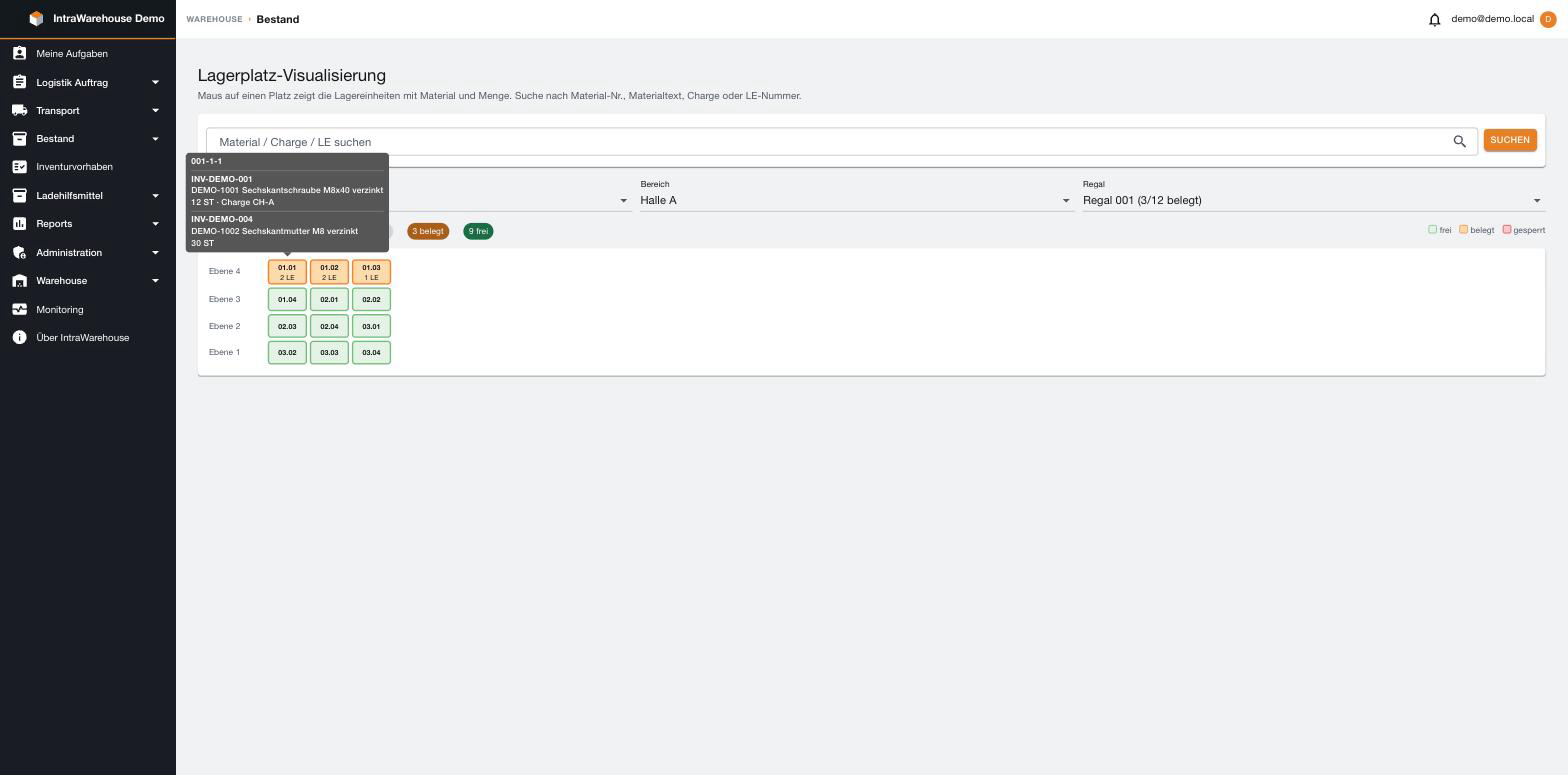
Task: Click the Meine Aufgaben sidebar icon
Action: click(19, 53)
